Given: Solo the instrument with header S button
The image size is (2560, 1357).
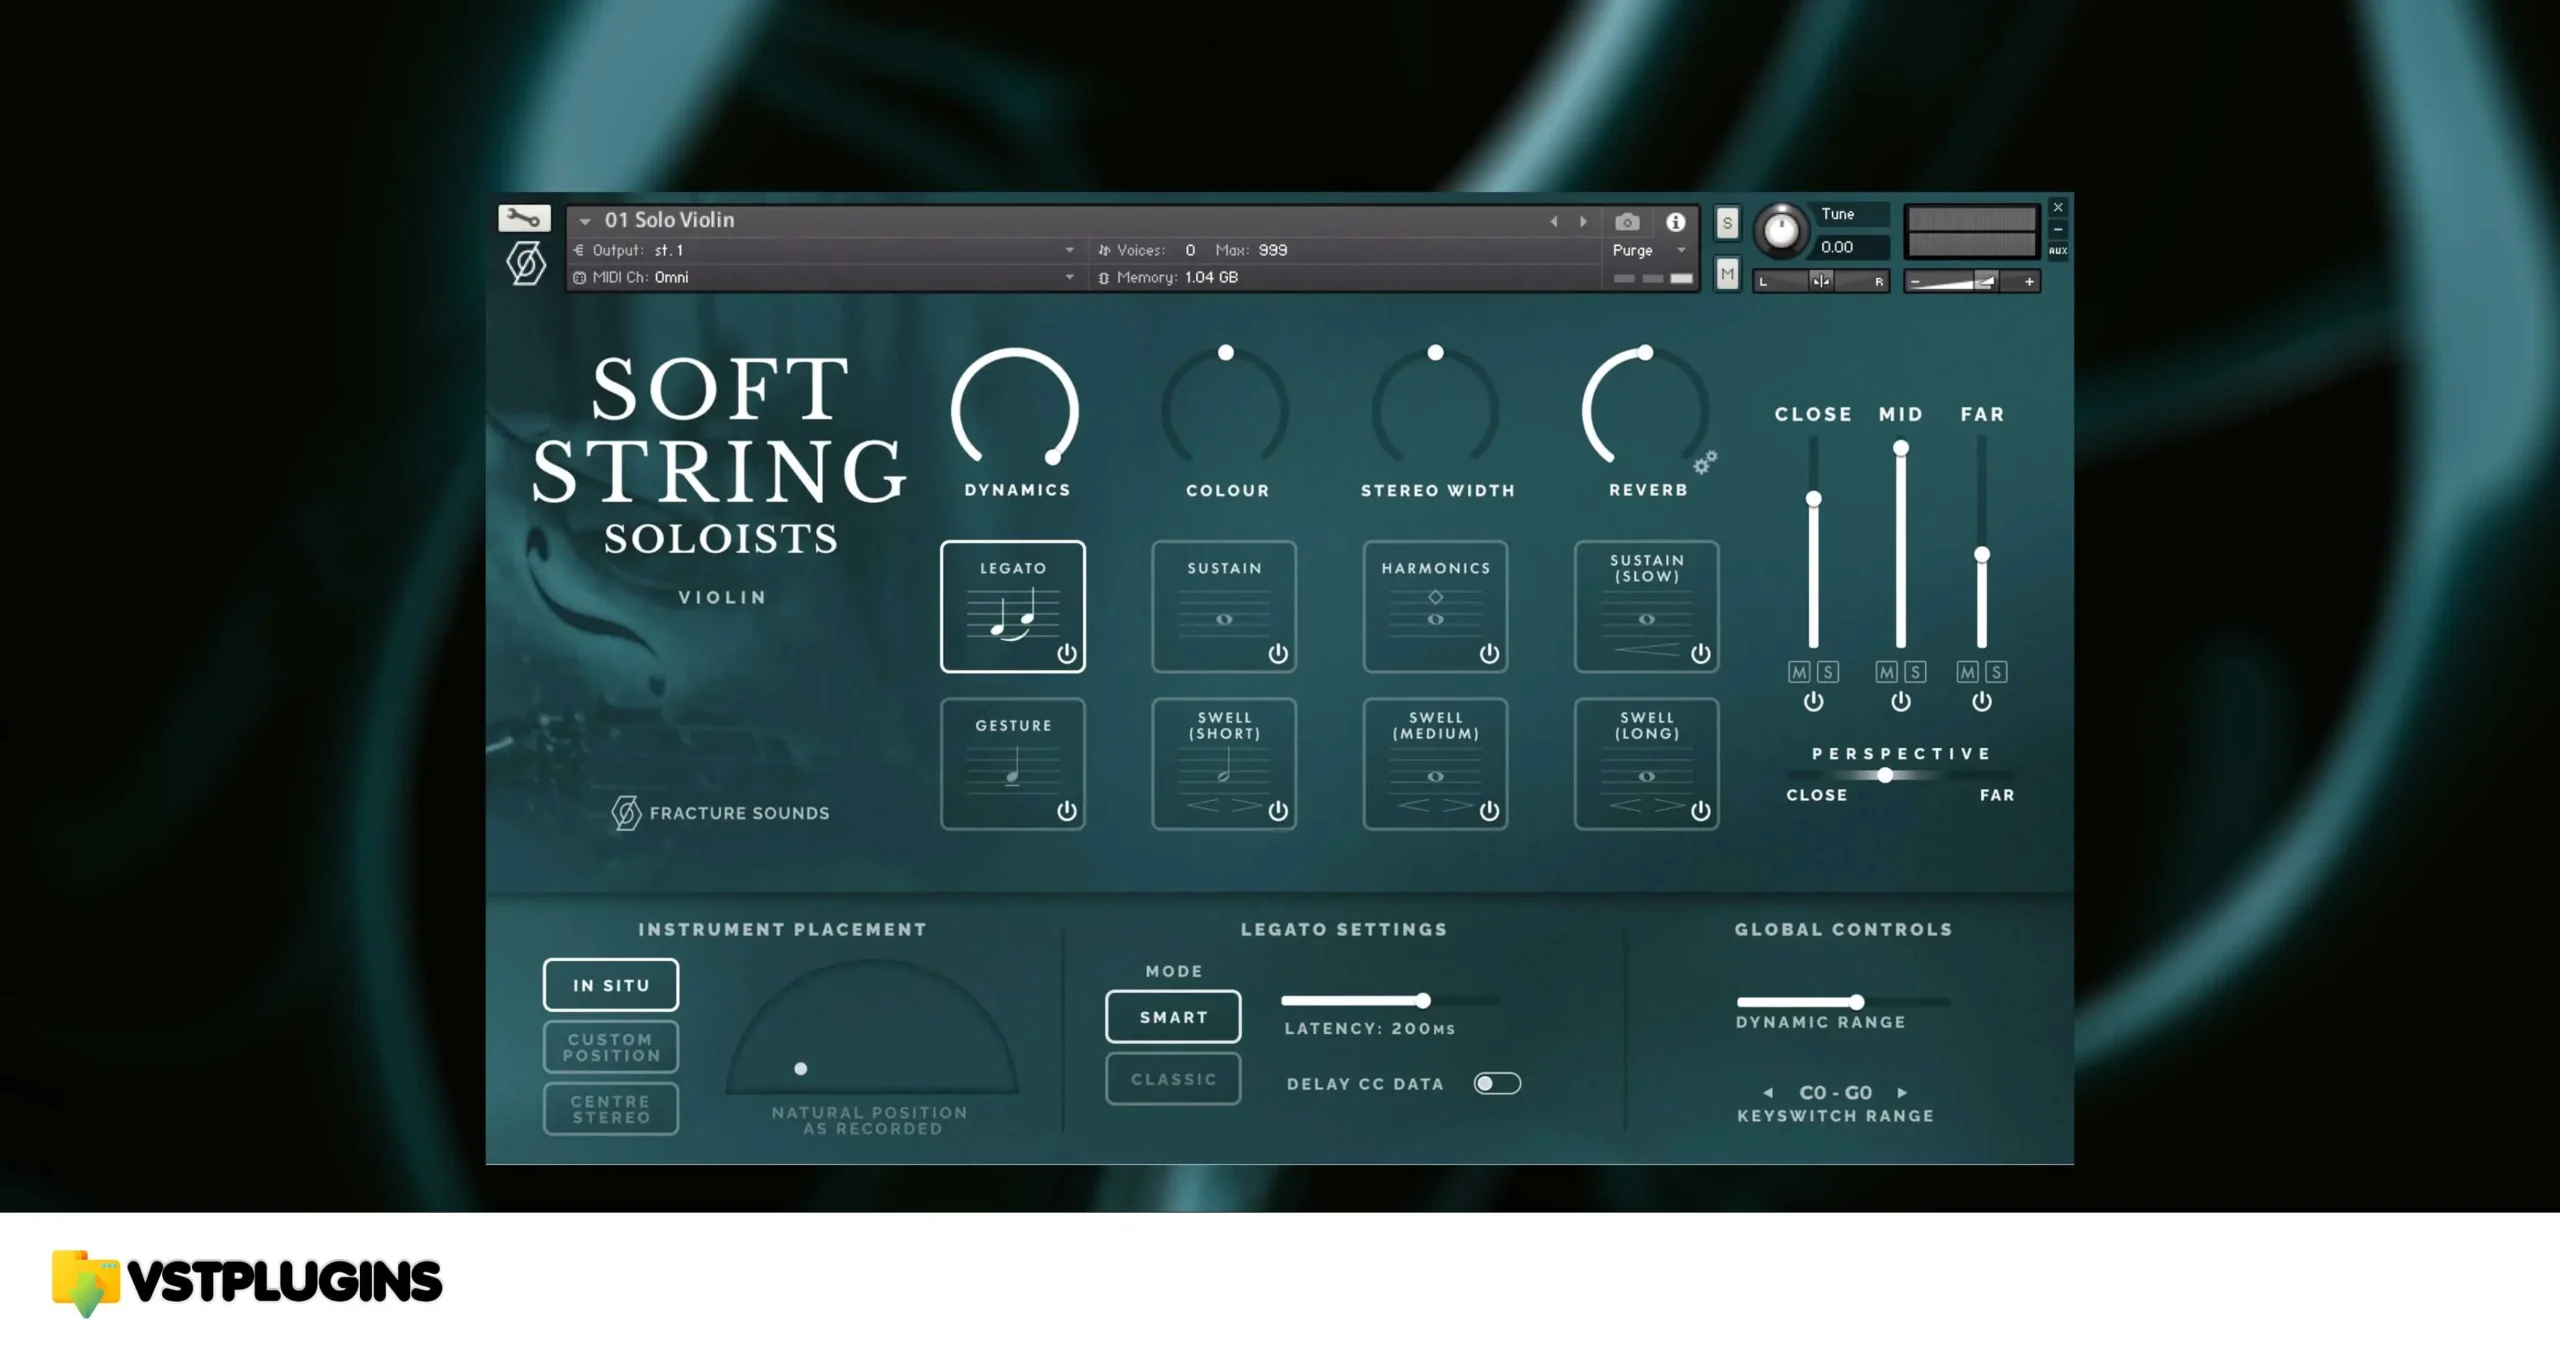Looking at the screenshot, I should tap(1727, 223).
